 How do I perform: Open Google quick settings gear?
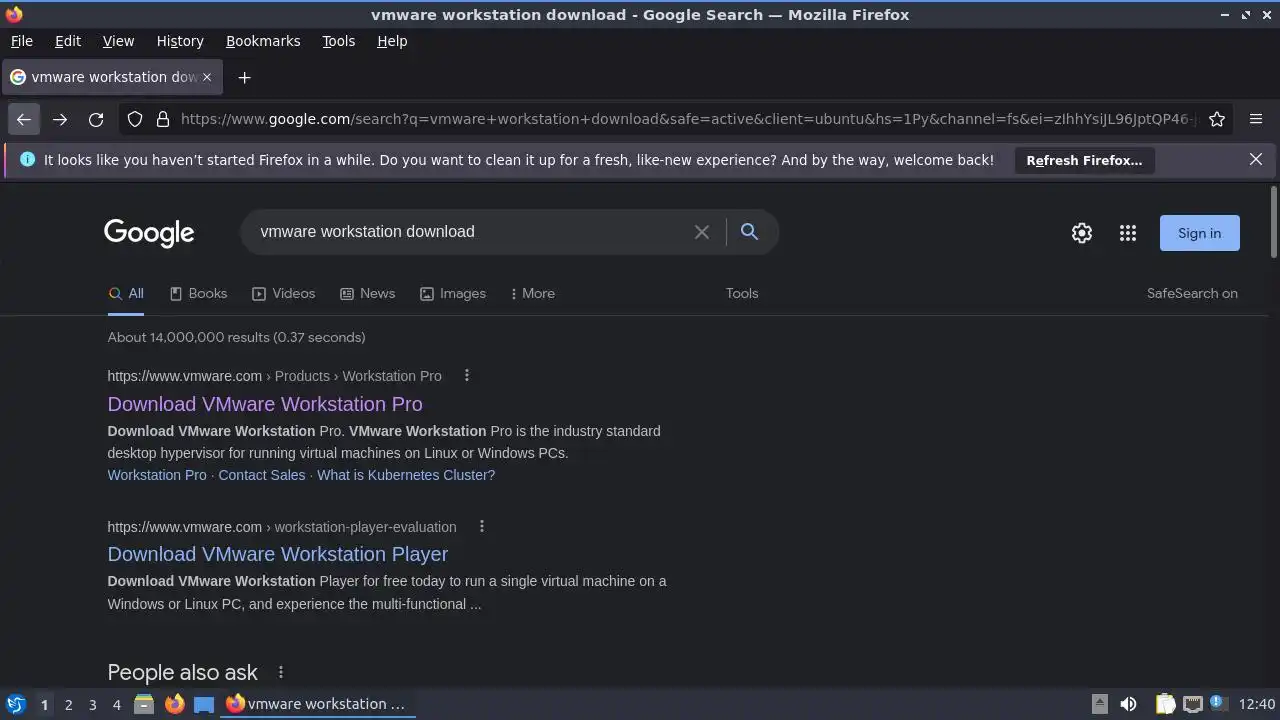pos(1082,233)
